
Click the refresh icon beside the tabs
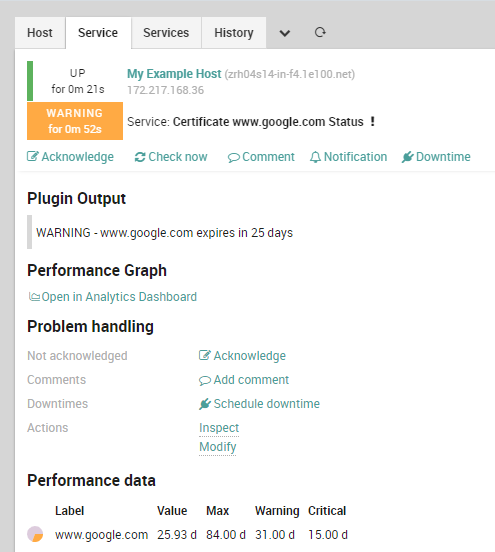click(320, 32)
